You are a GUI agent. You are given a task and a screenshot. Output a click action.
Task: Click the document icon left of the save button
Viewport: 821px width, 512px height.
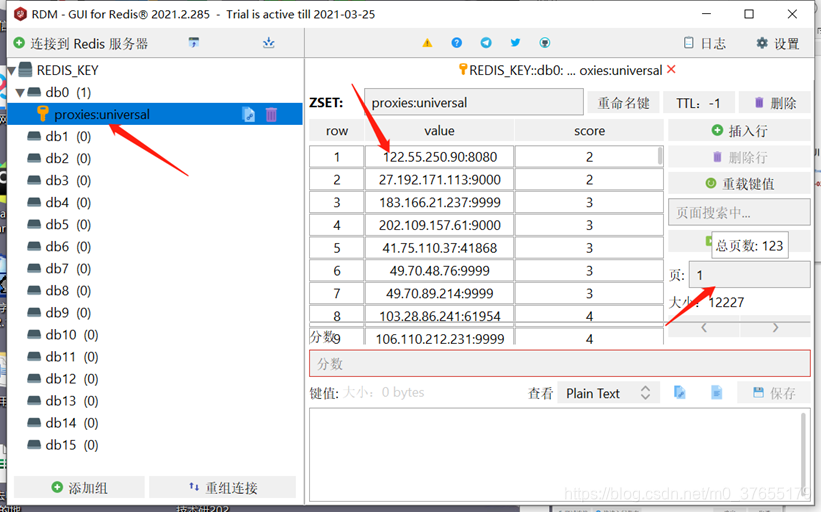(716, 392)
